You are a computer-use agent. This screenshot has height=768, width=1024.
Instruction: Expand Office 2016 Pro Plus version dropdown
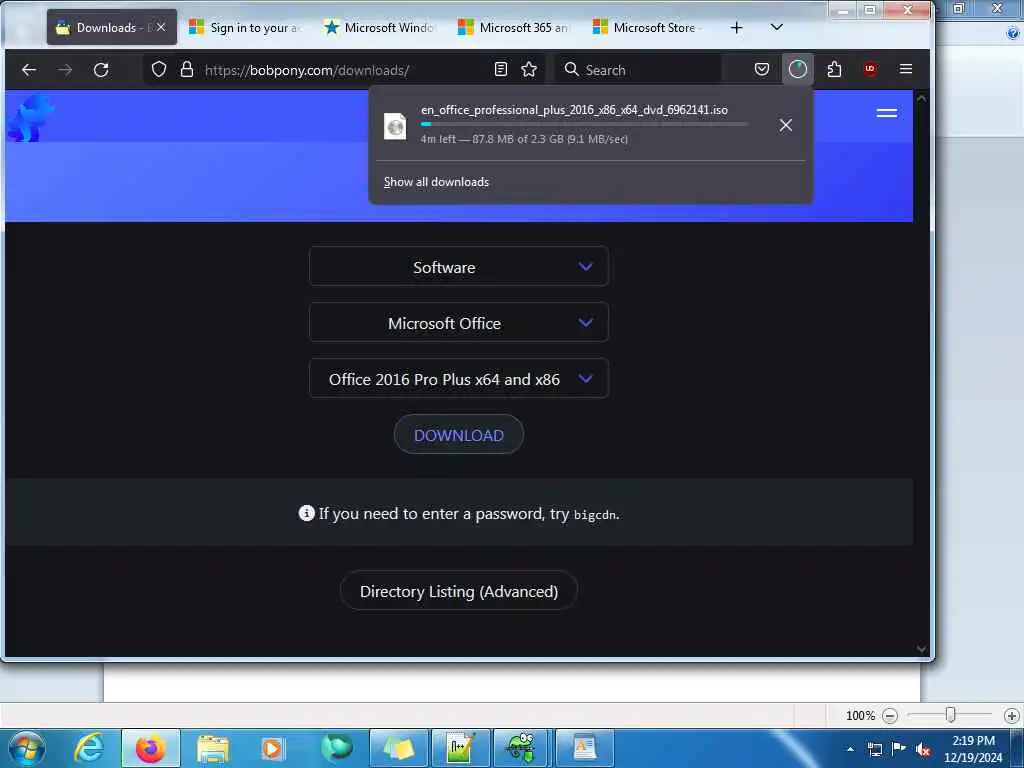458,379
